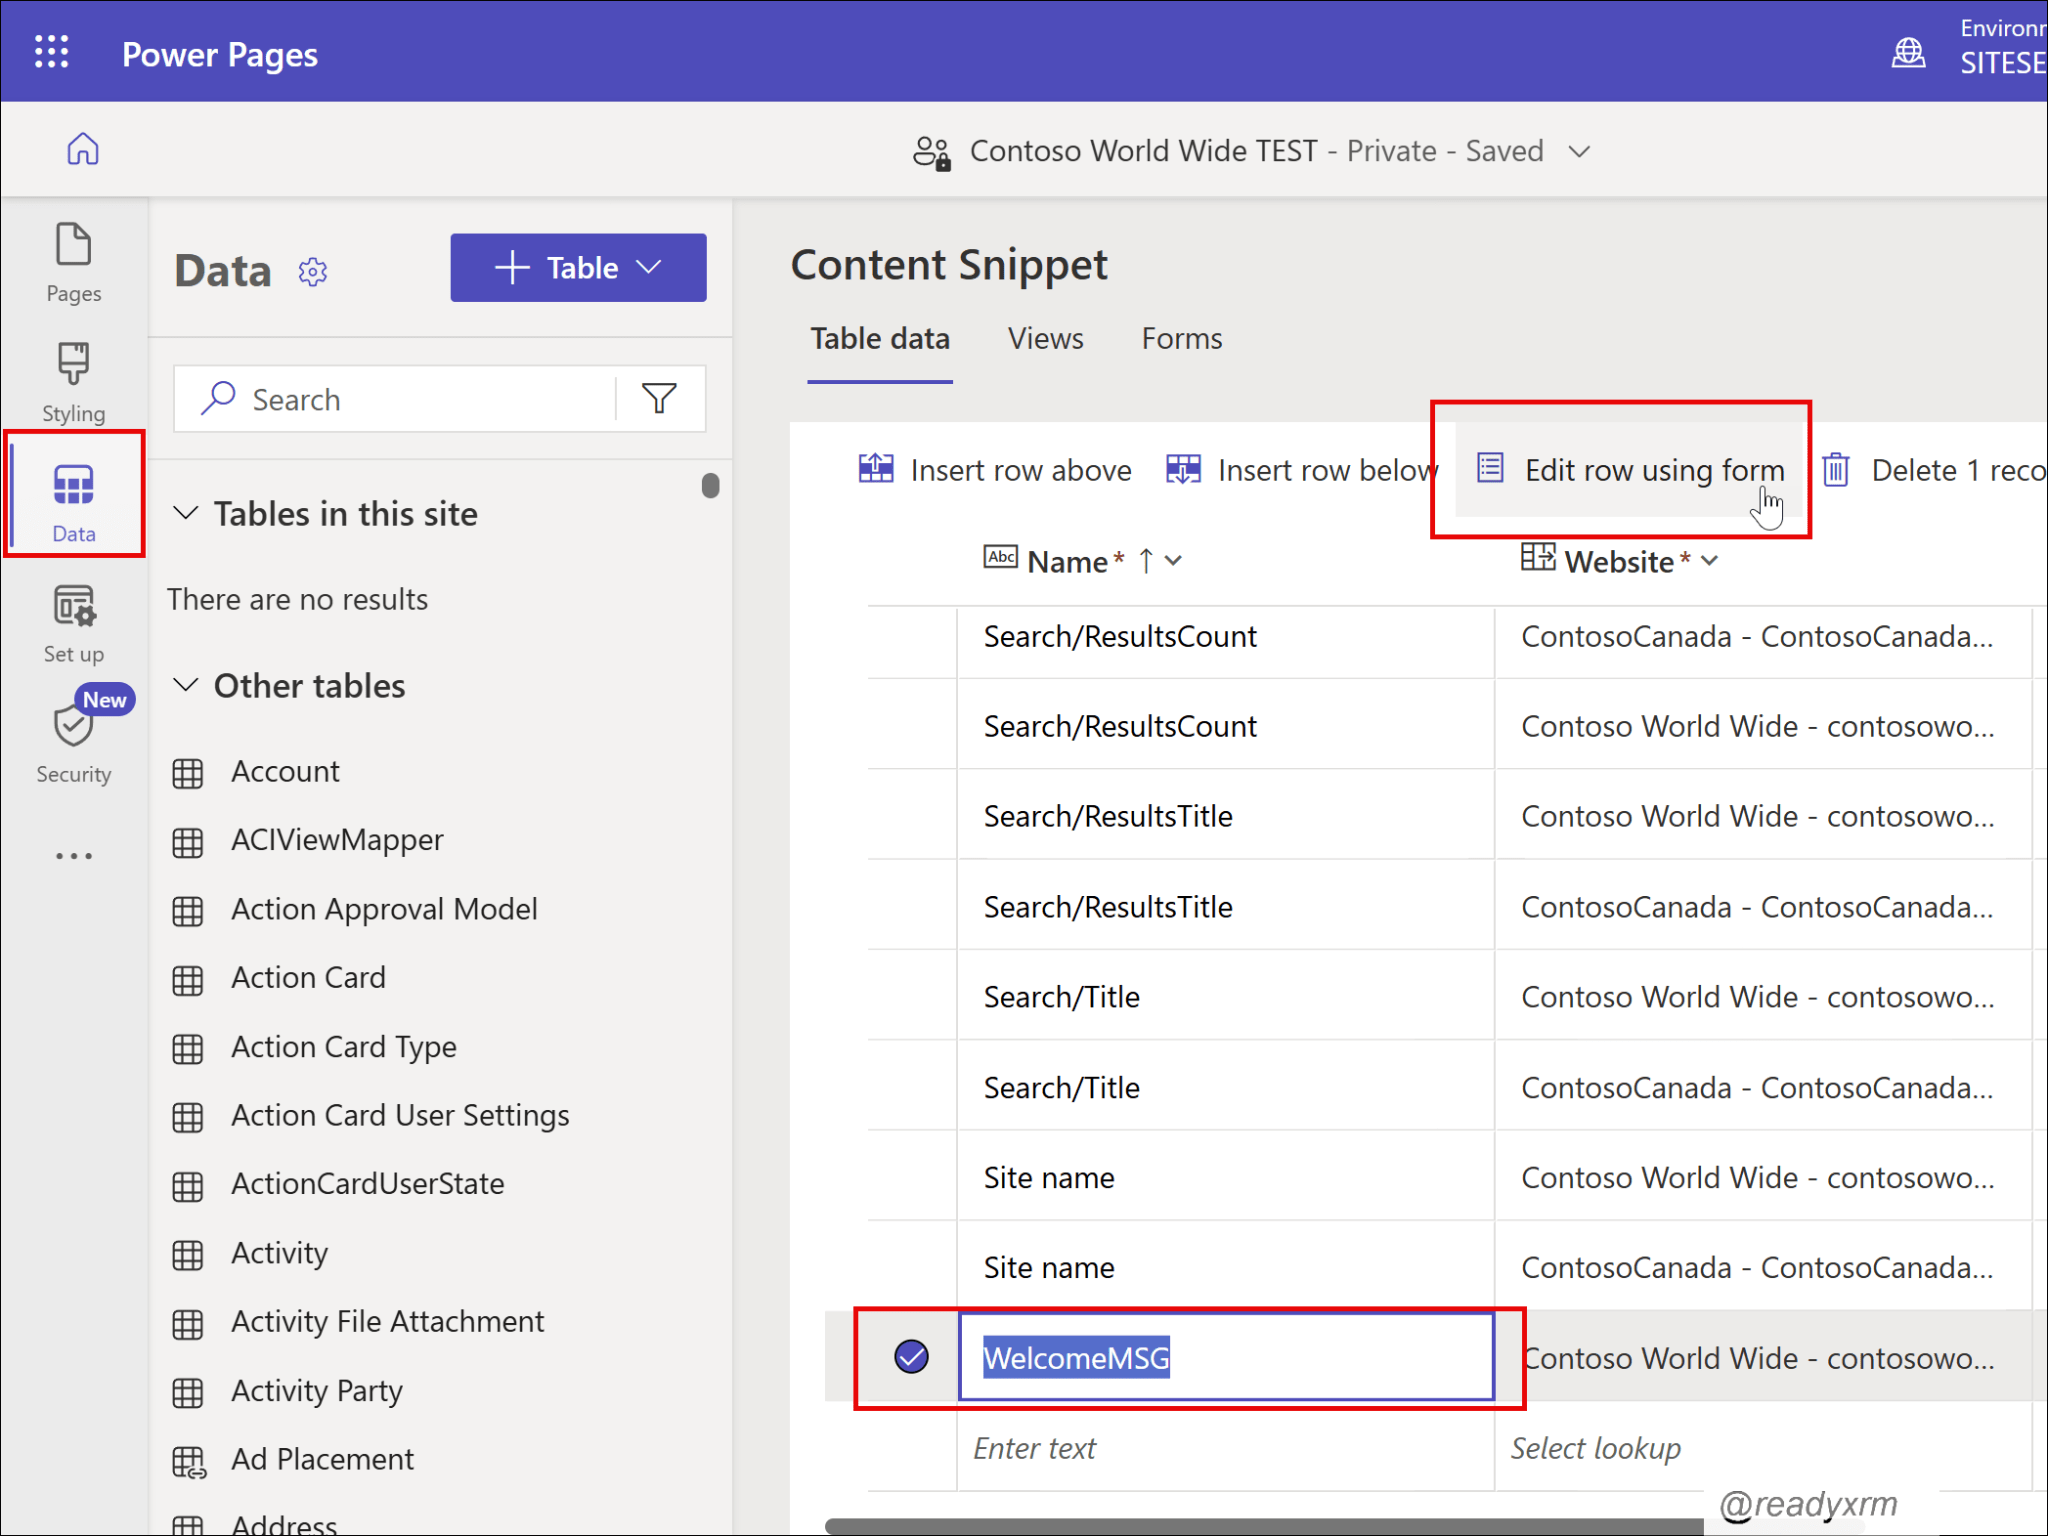Click the filter funnel icon
2048x1536 pixels.
(x=660, y=399)
